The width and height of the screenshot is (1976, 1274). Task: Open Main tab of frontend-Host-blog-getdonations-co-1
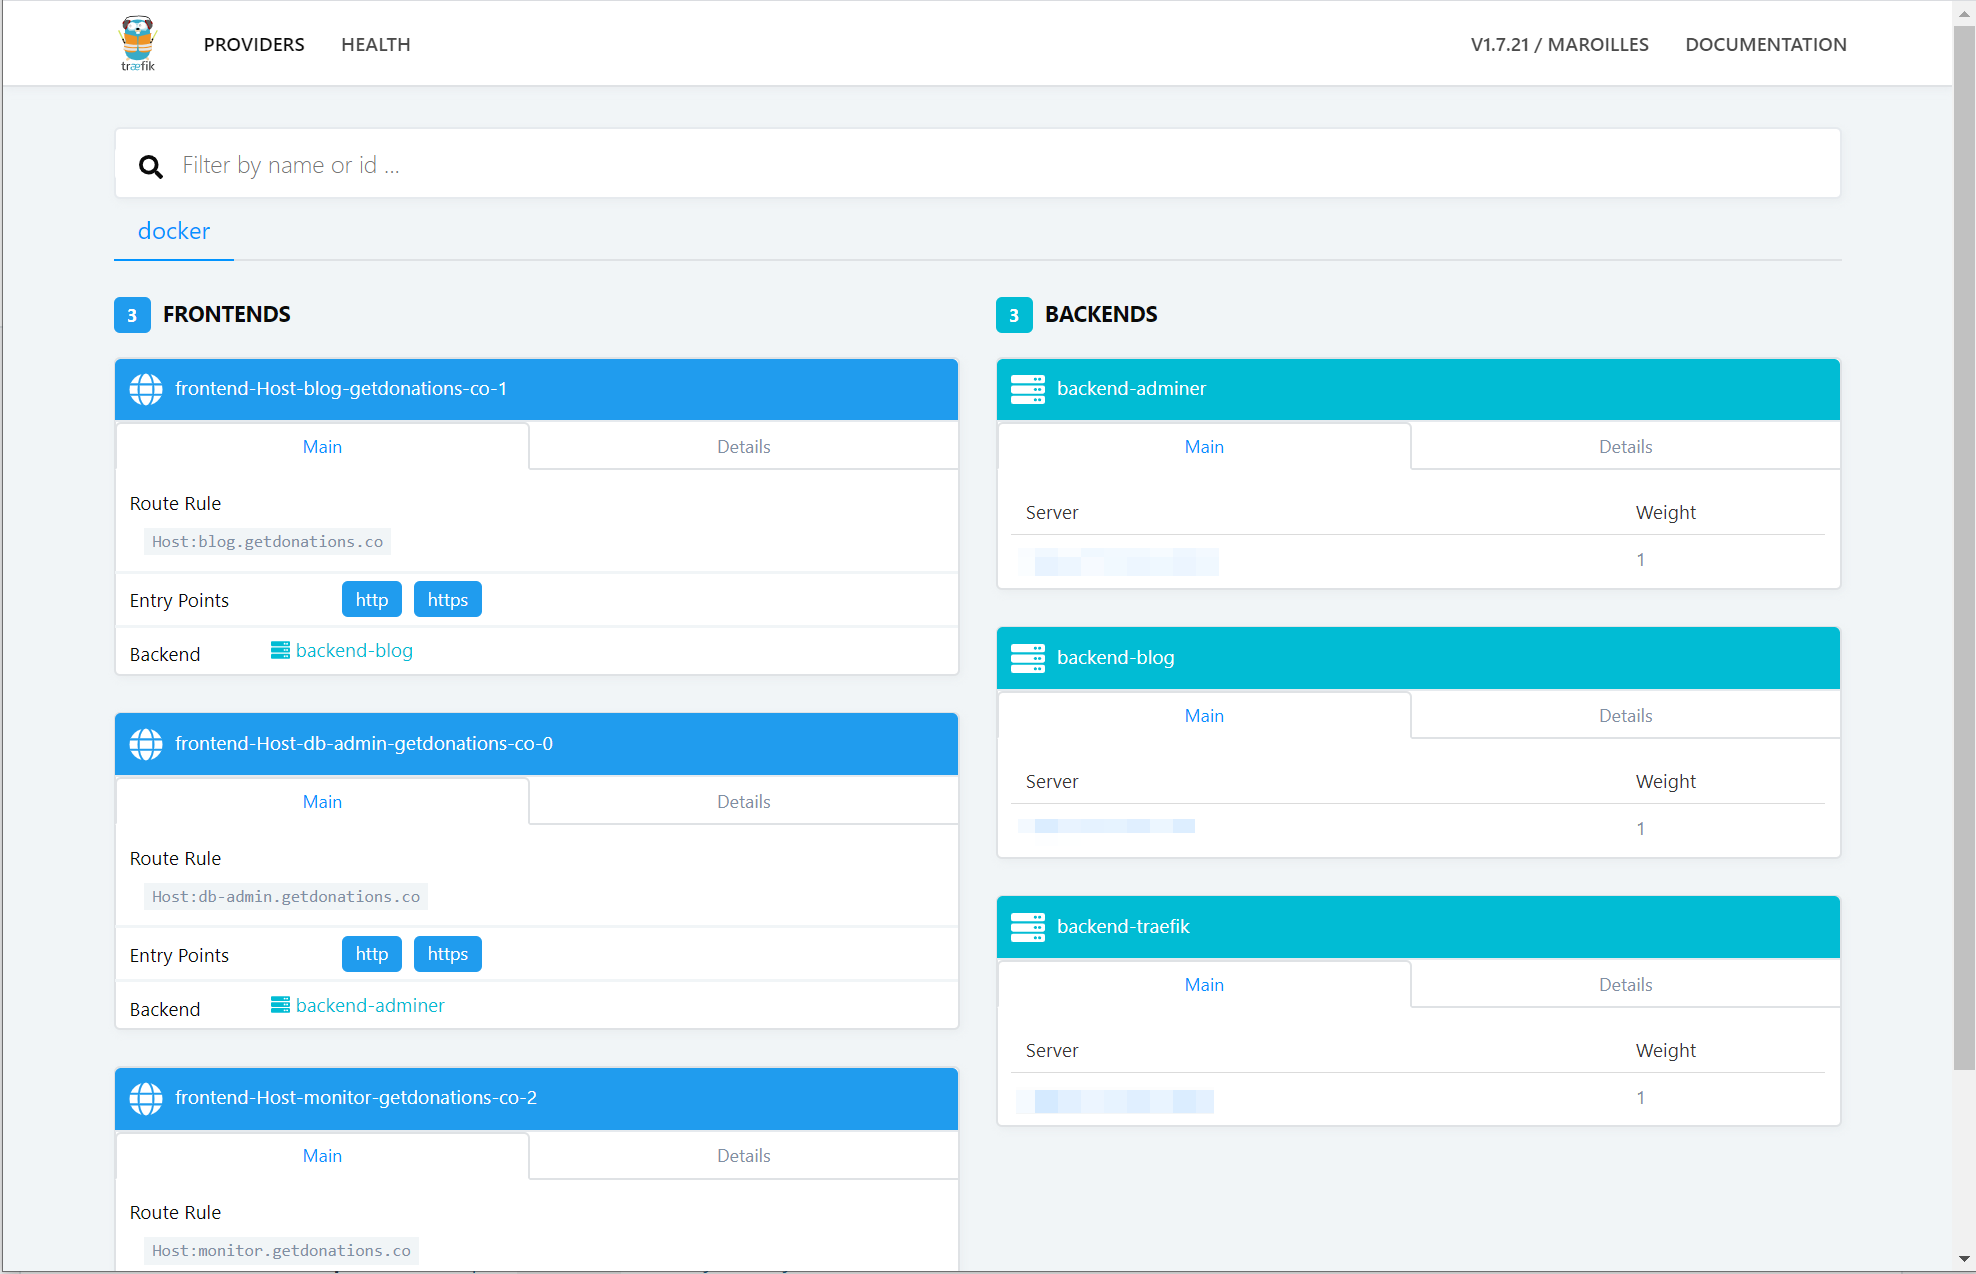pos(322,447)
